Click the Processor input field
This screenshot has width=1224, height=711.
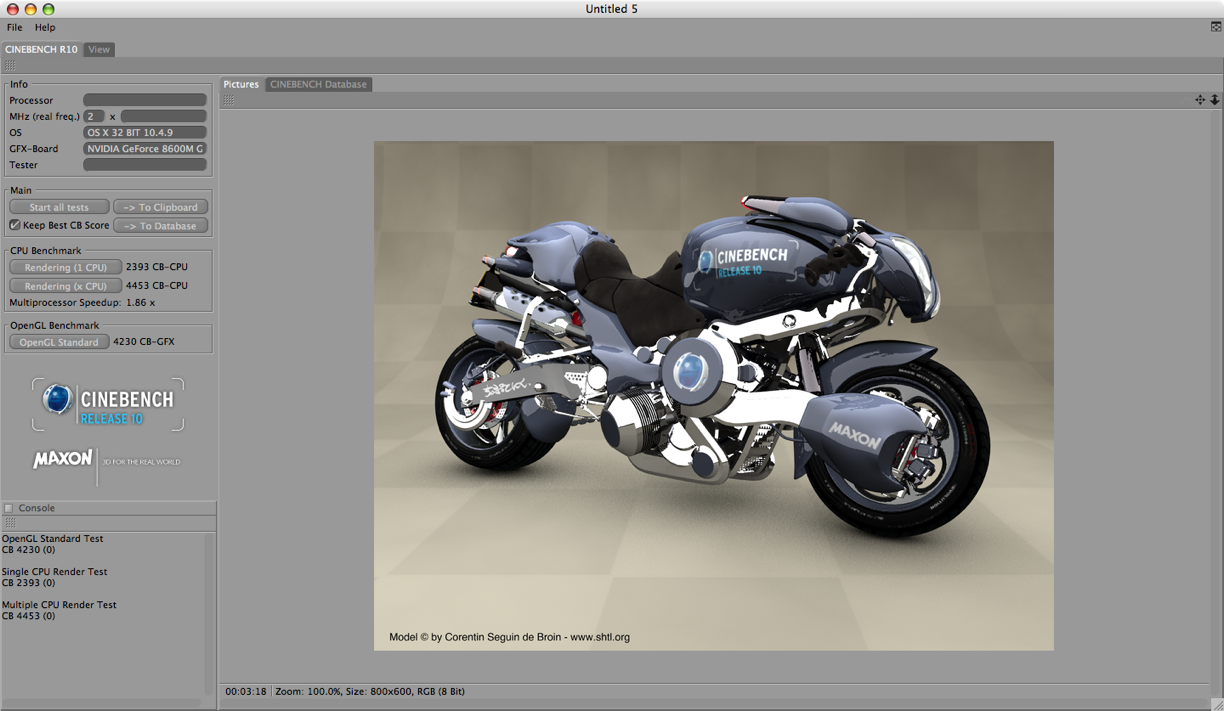pos(145,100)
